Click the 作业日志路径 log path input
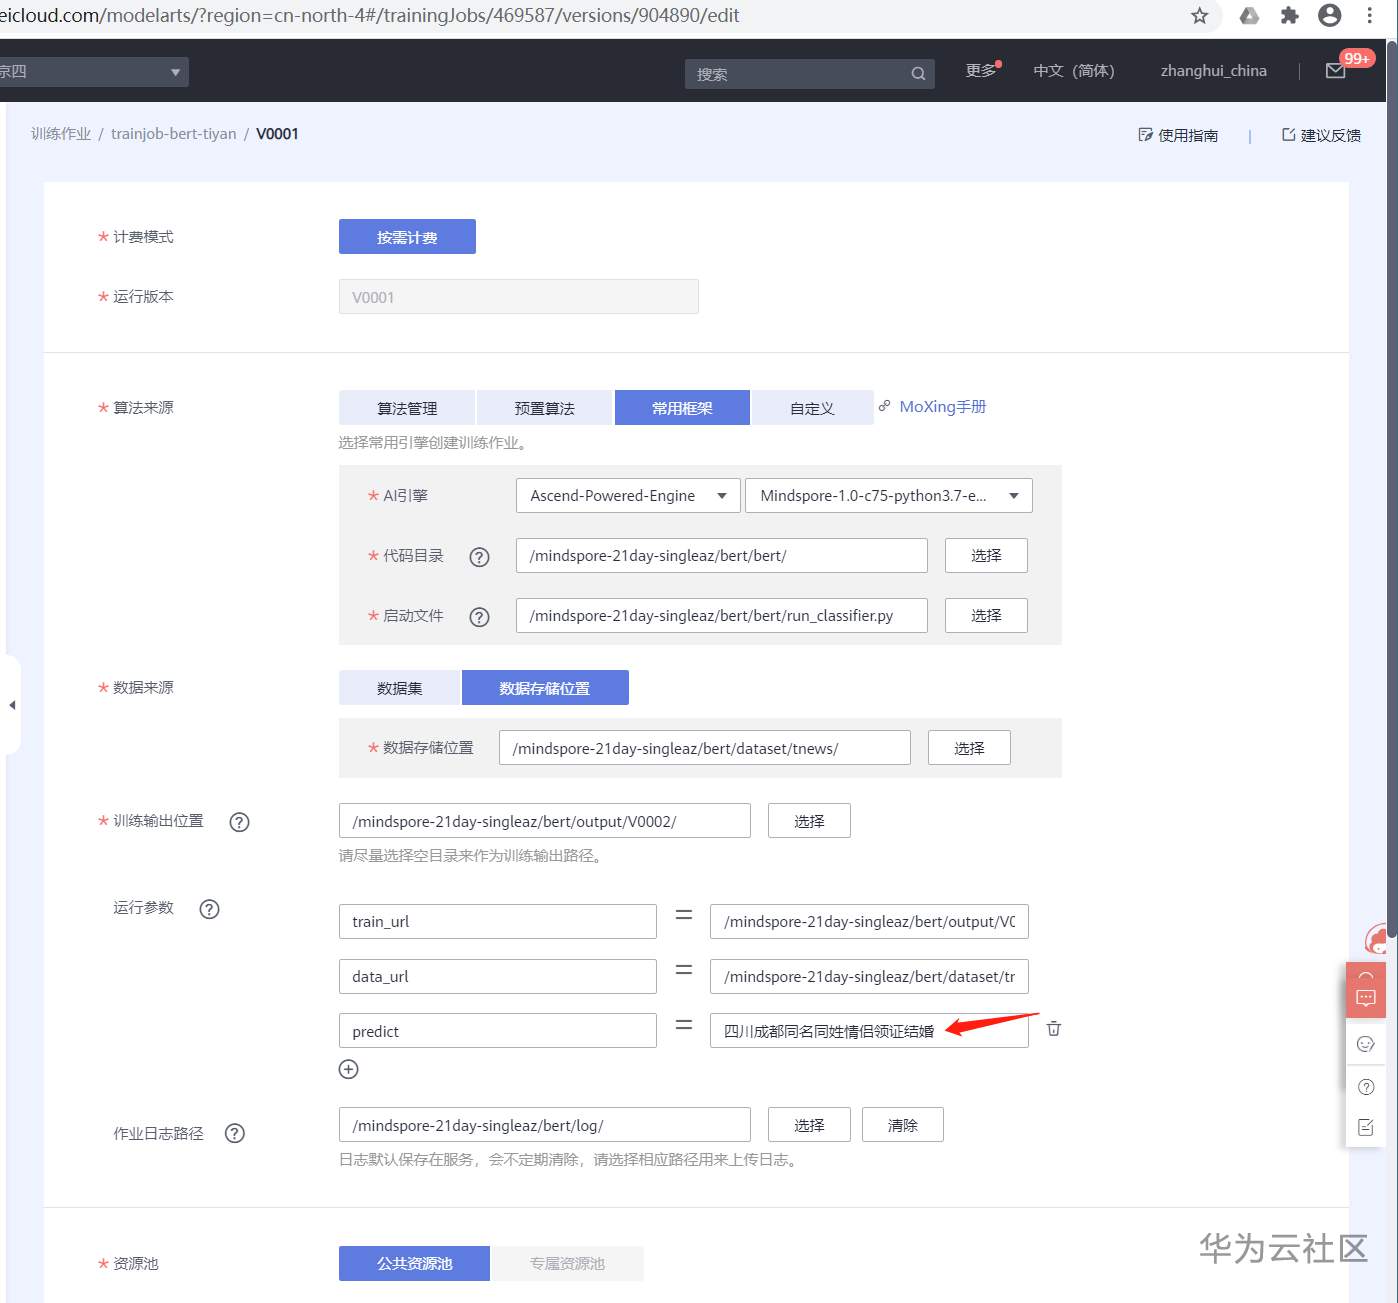Image resolution: width=1398 pixels, height=1303 pixels. click(545, 1125)
